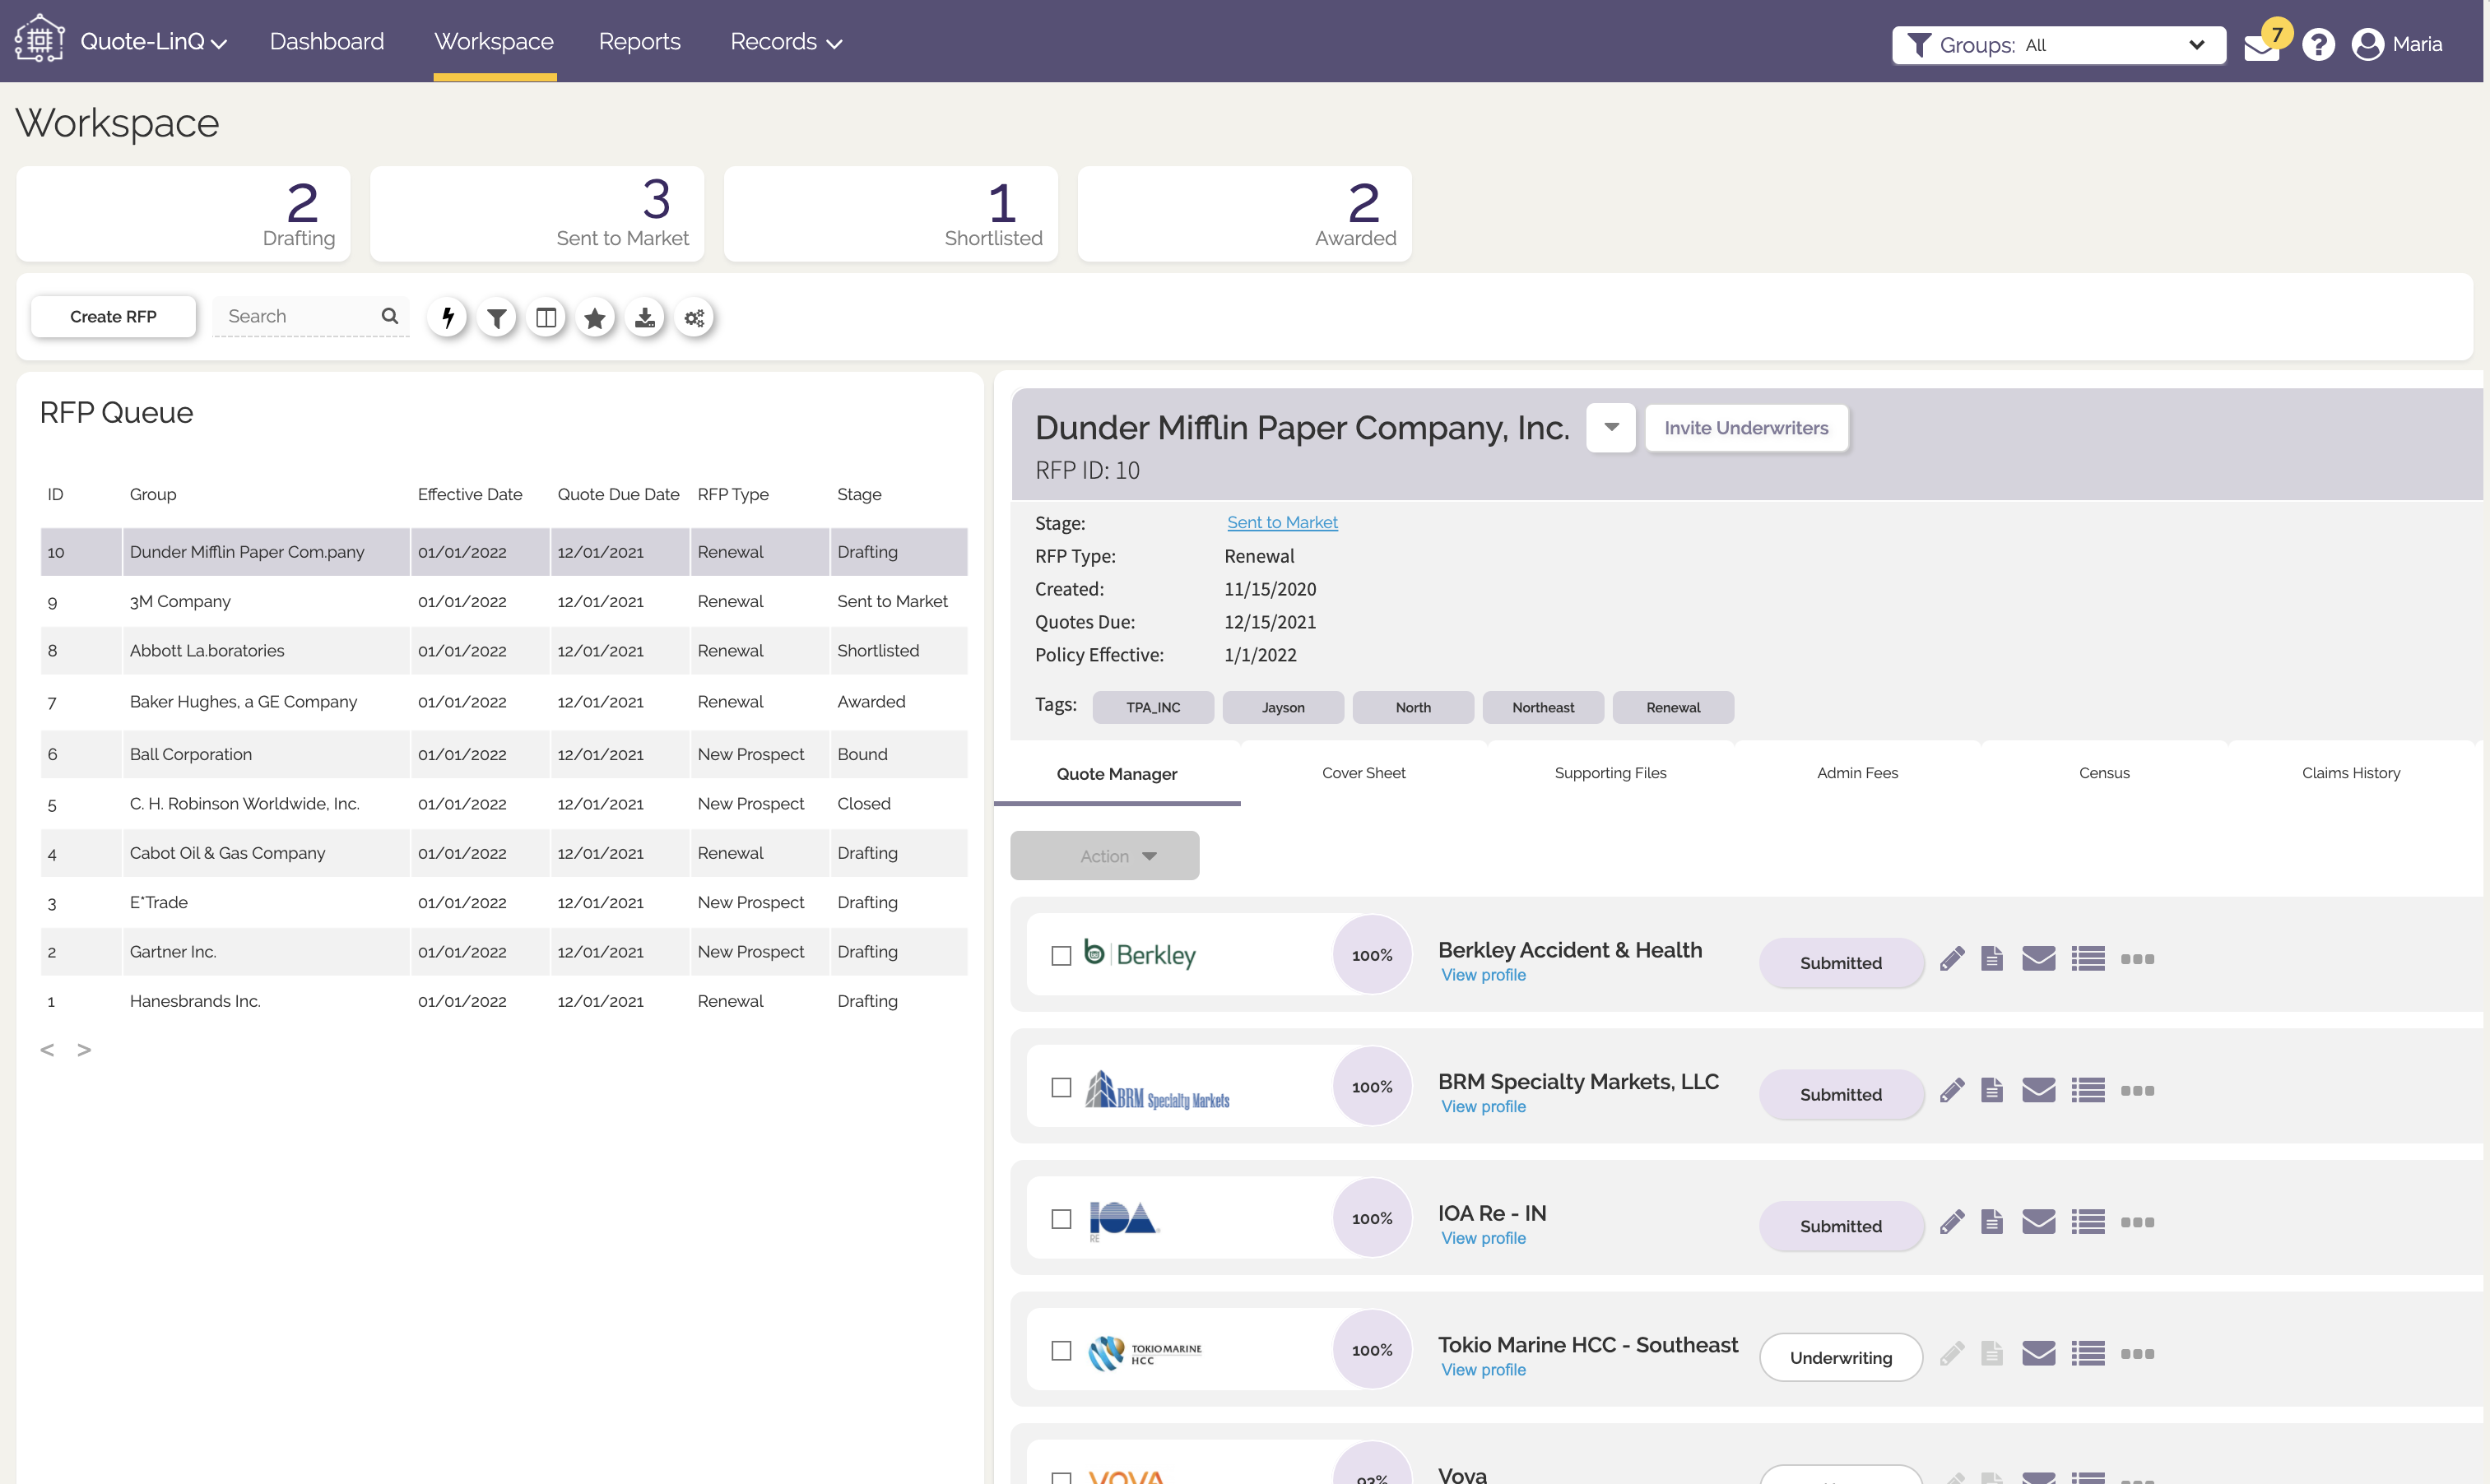
Task: Open the filter icon in the toolbar
Action: coord(496,317)
